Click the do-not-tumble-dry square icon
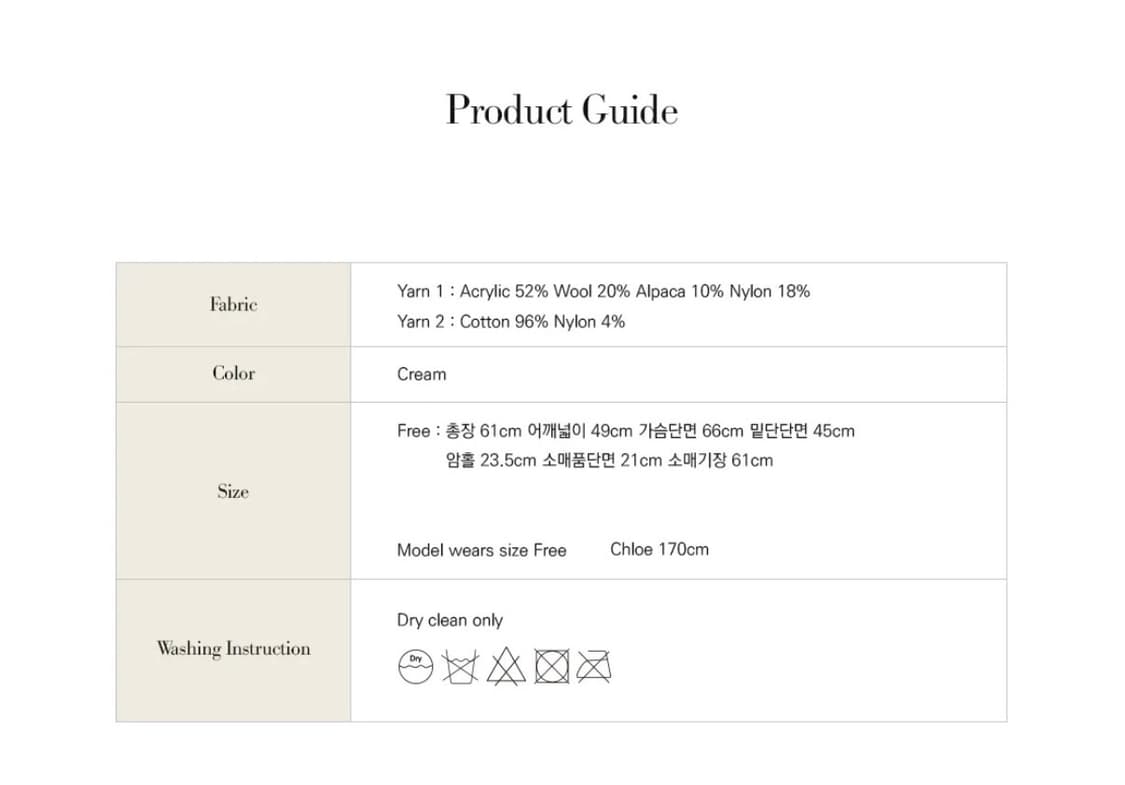 (x=551, y=666)
